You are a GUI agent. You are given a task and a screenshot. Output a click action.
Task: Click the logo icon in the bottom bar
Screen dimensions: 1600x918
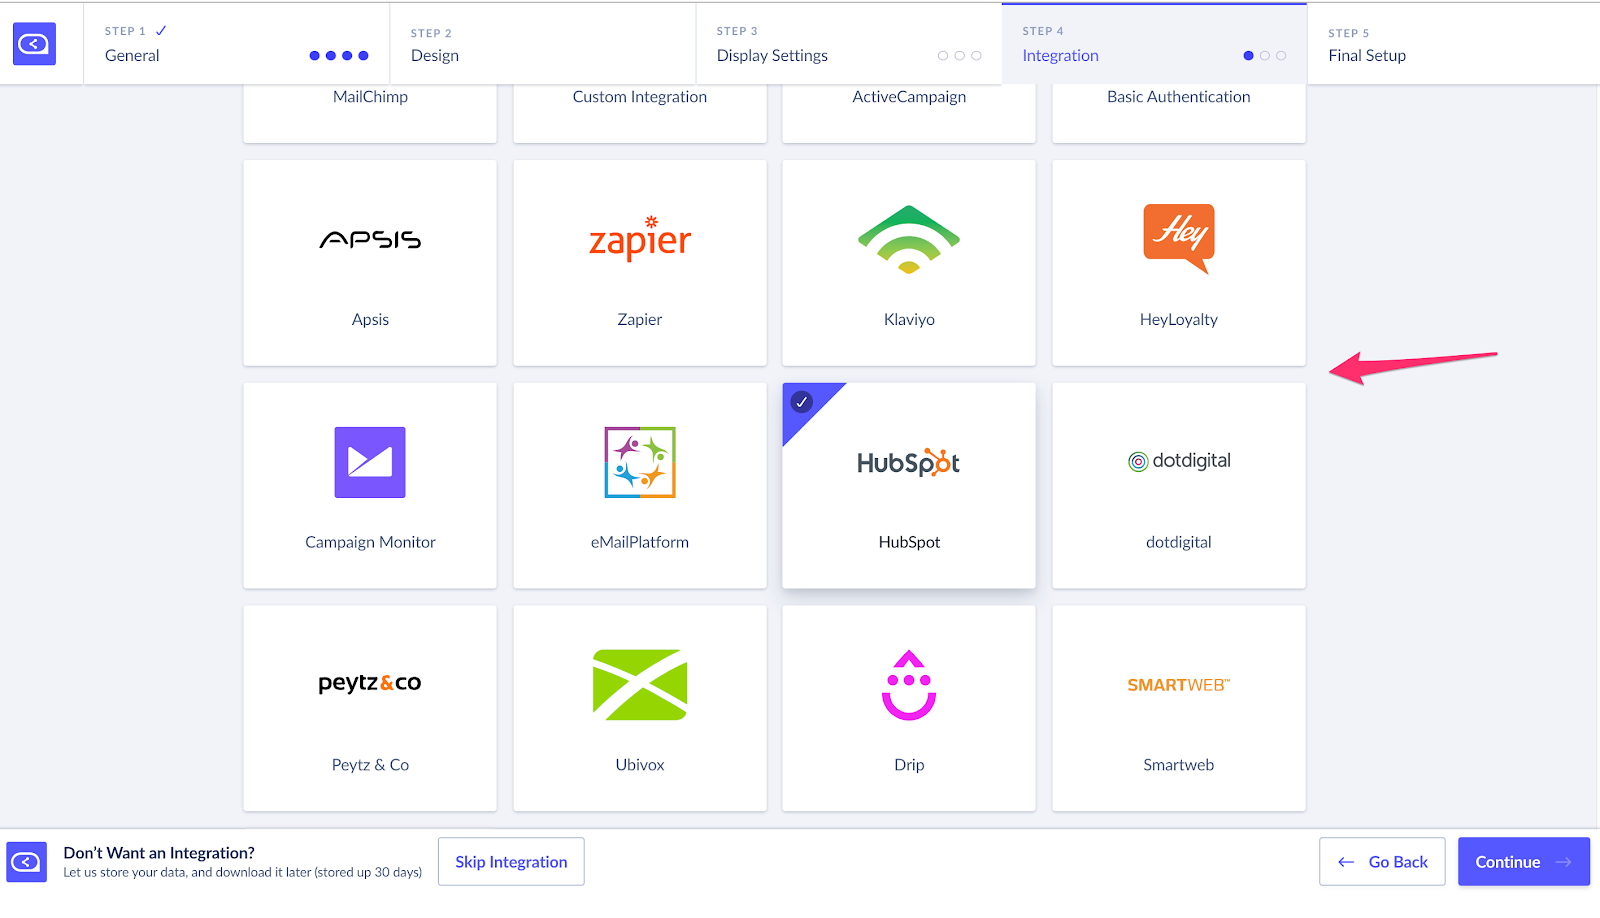pos(26,862)
